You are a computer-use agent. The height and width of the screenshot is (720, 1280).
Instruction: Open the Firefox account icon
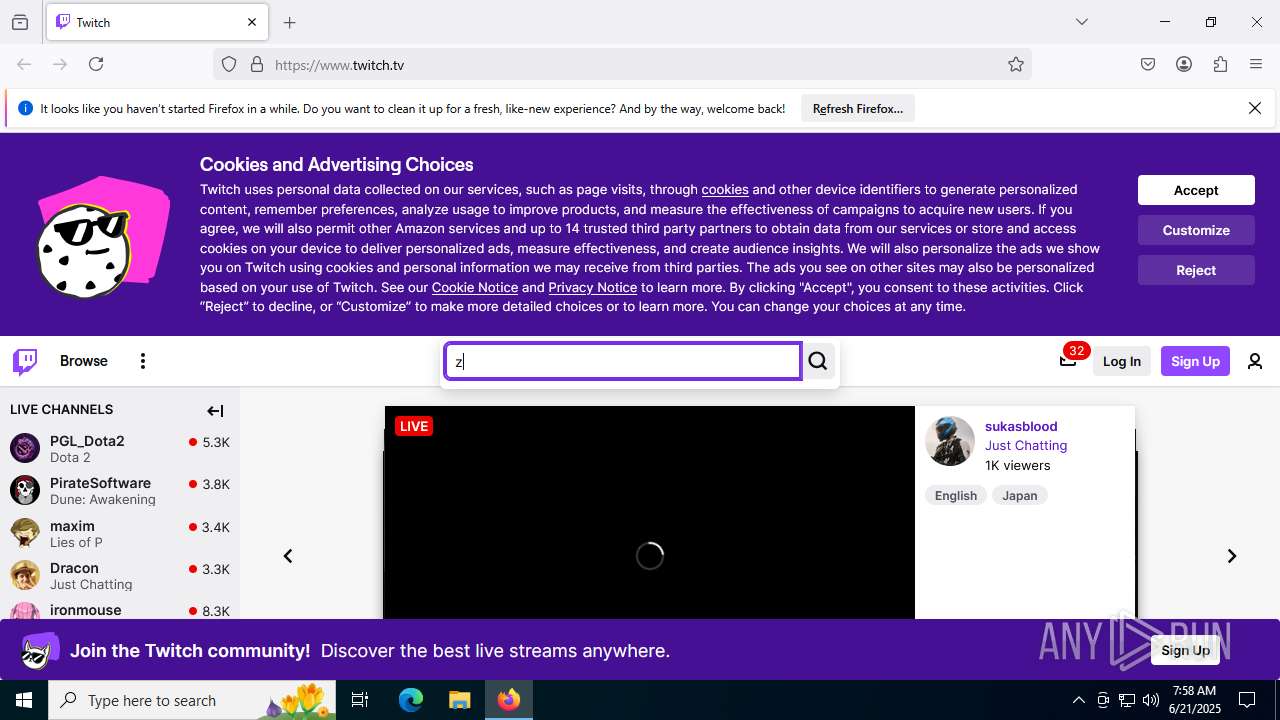click(1184, 64)
